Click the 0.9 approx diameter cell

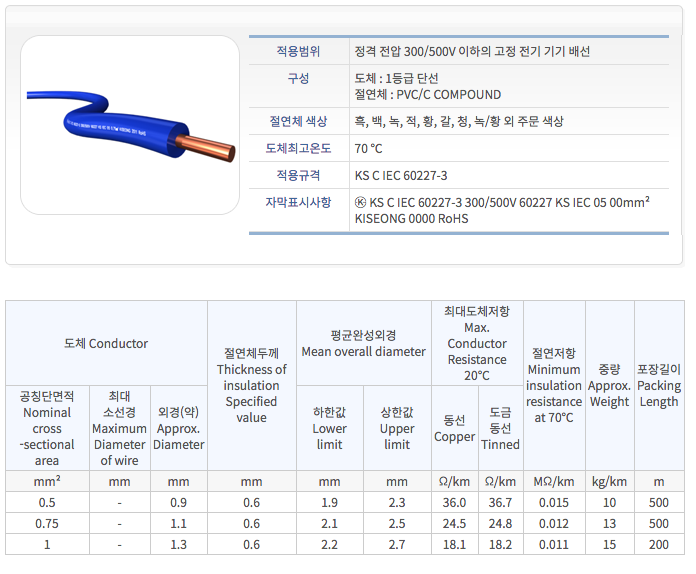[178, 502]
